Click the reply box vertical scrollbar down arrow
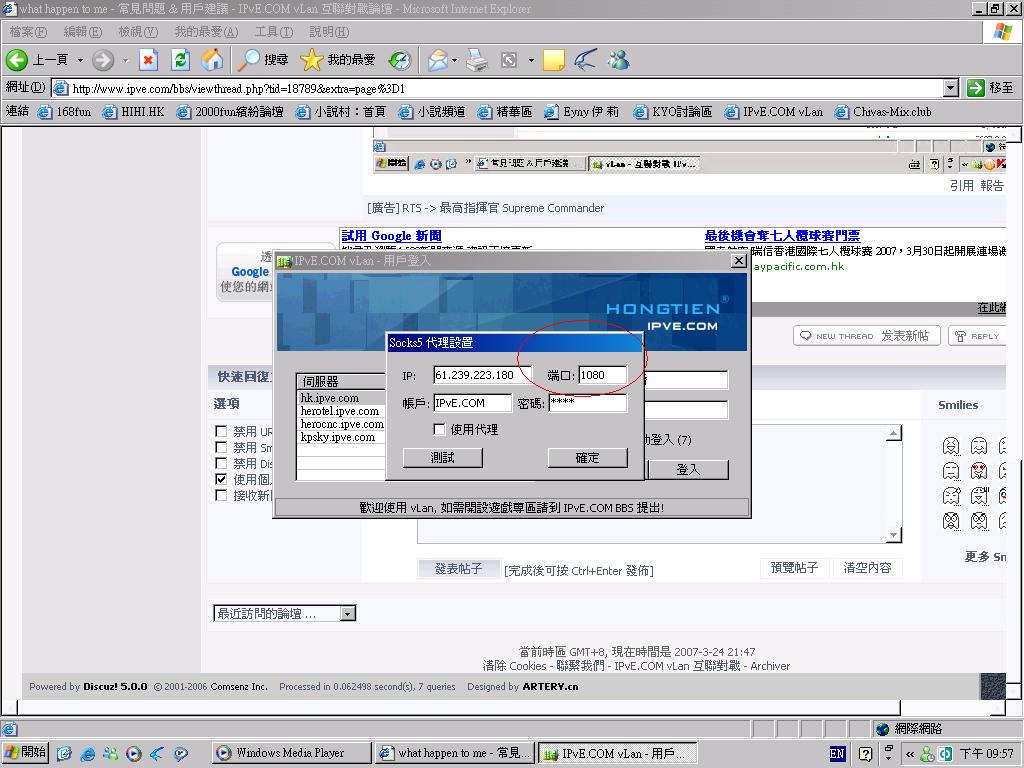The image size is (1024, 768). [x=894, y=536]
